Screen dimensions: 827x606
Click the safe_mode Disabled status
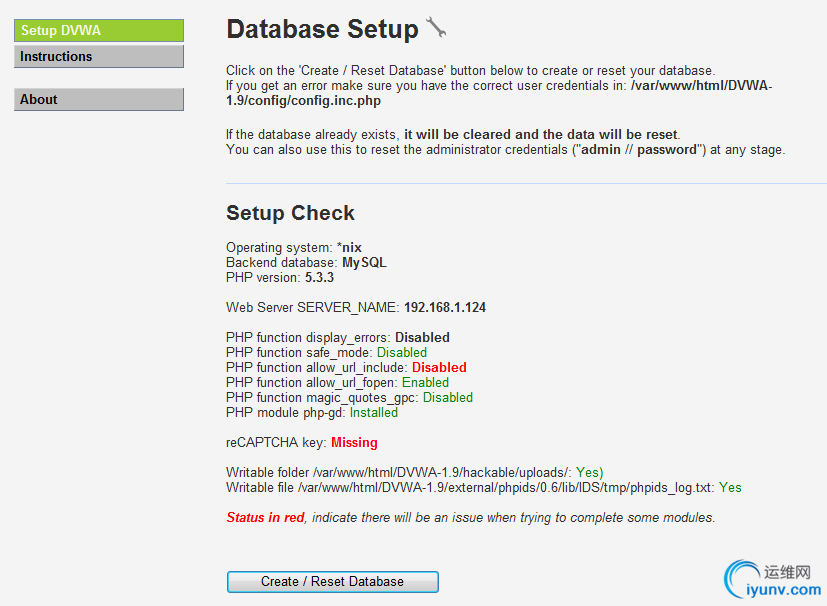point(402,352)
